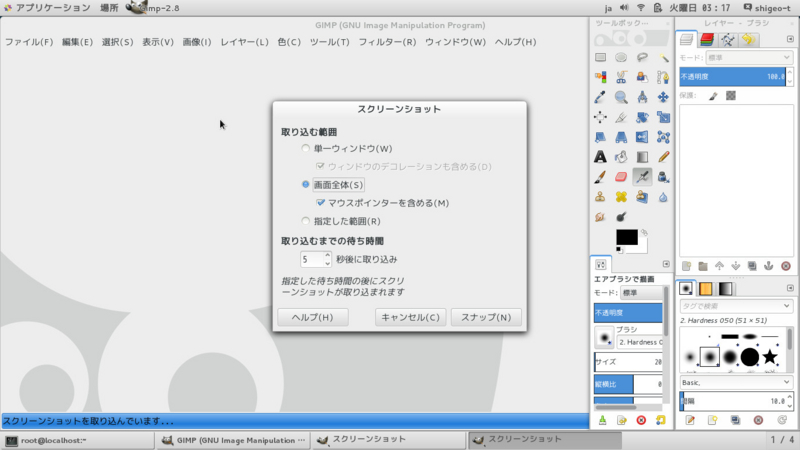800x450 pixels.
Task: Increase the brush spacing 間隔 value
Action: point(790,397)
